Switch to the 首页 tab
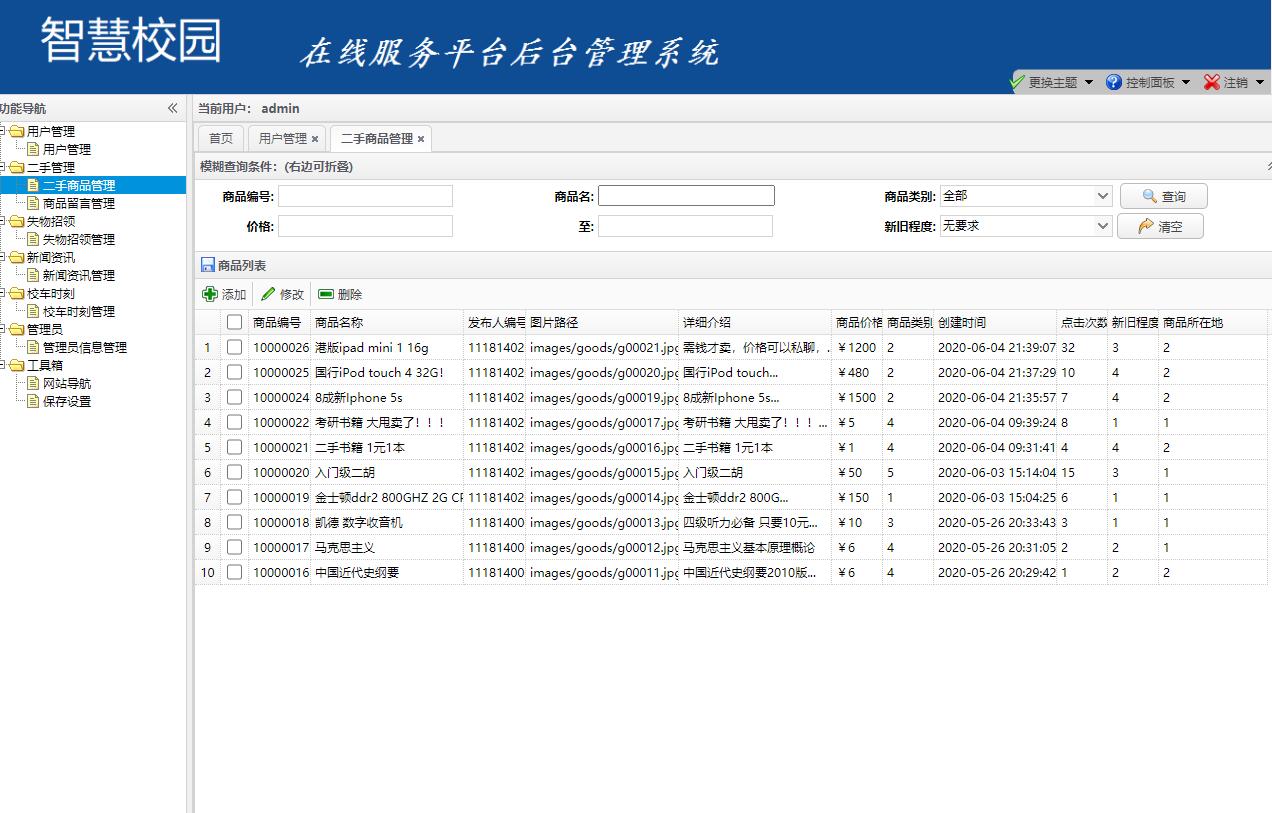The height and width of the screenshot is (813, 1272). [x=220, y=138]
